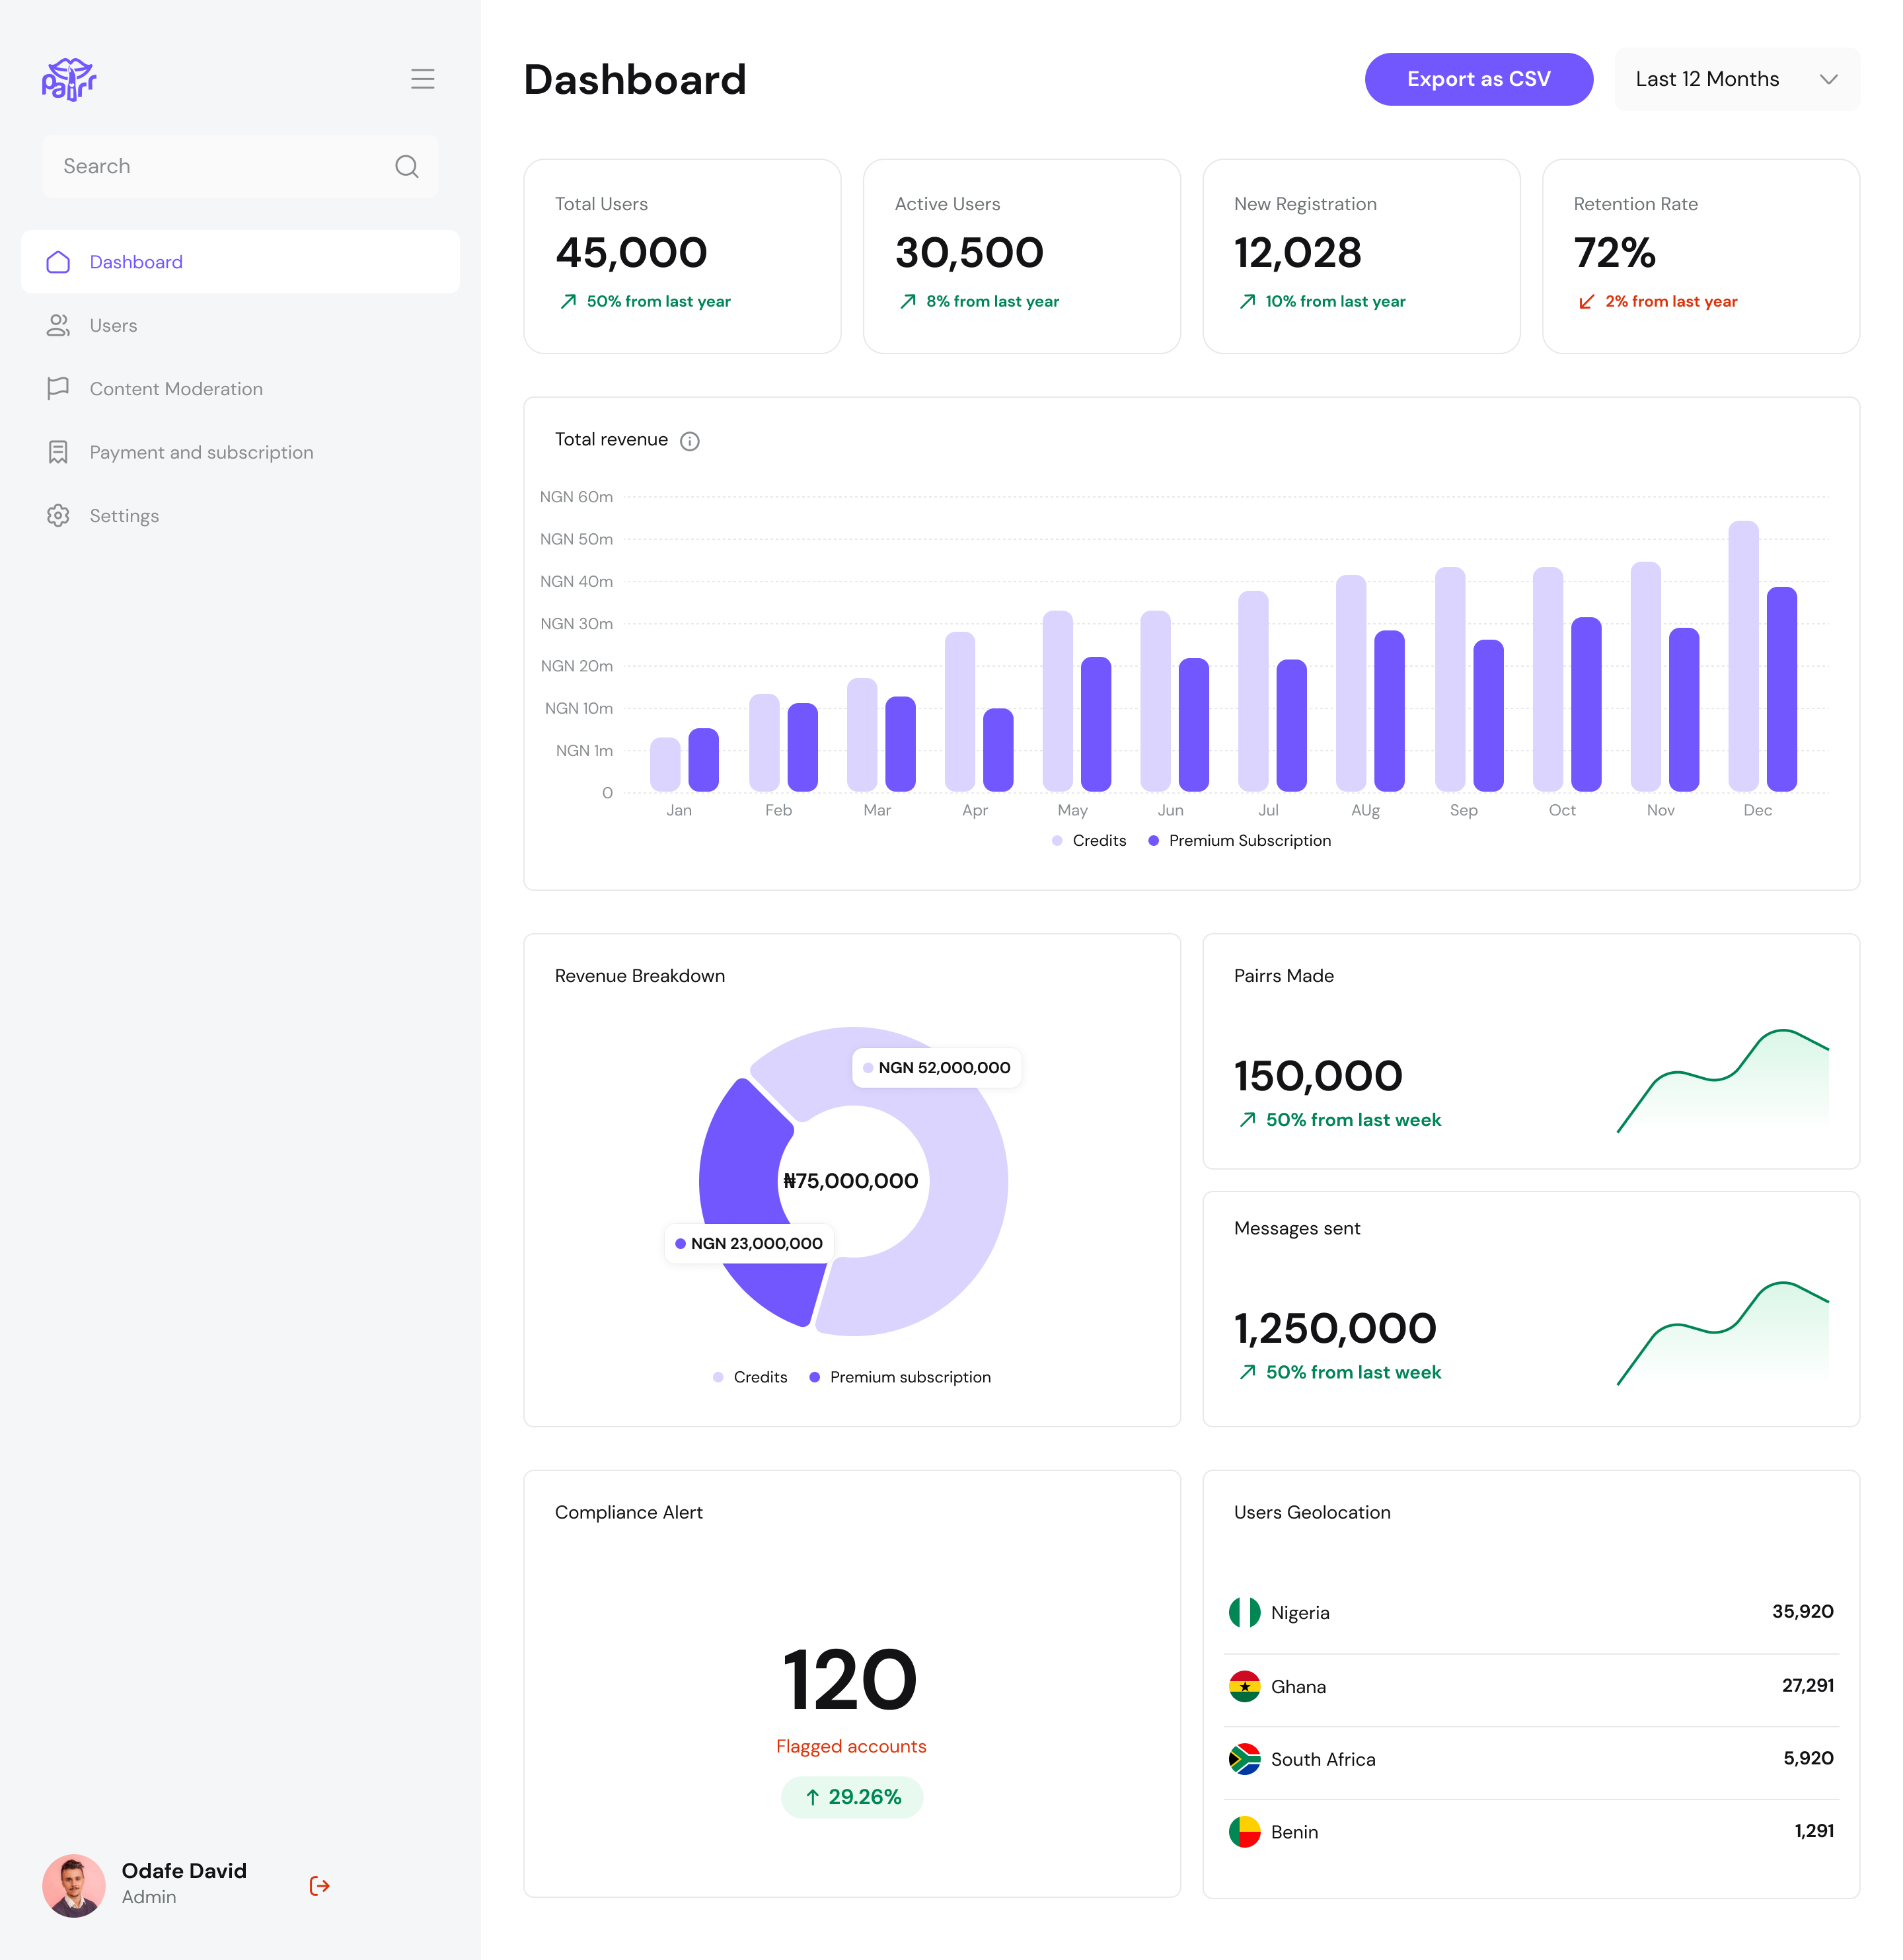
Task: Click the Pairr logo
Action: point(69,79)
